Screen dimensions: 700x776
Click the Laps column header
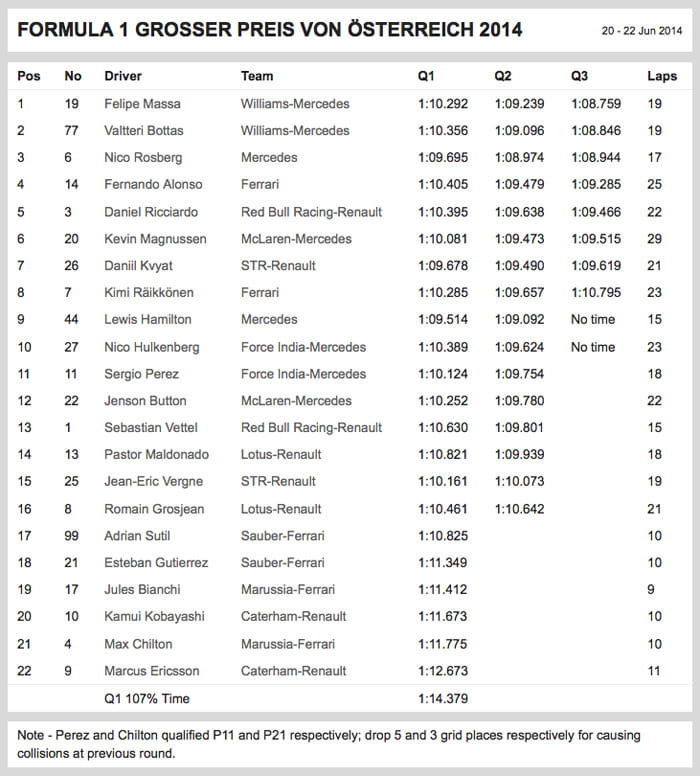[661, 76]
